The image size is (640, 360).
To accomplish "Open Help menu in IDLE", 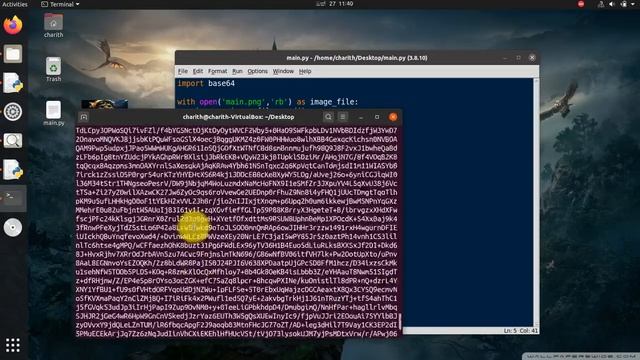I will (x=305, y=71).
